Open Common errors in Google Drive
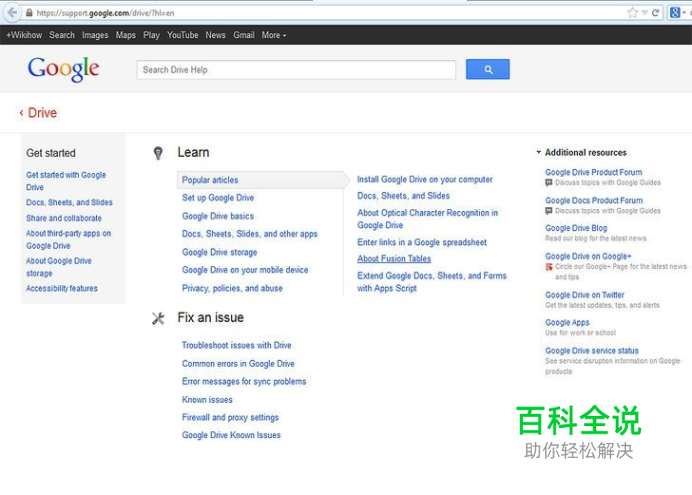692x495 pixels. (x=238, y=364)
